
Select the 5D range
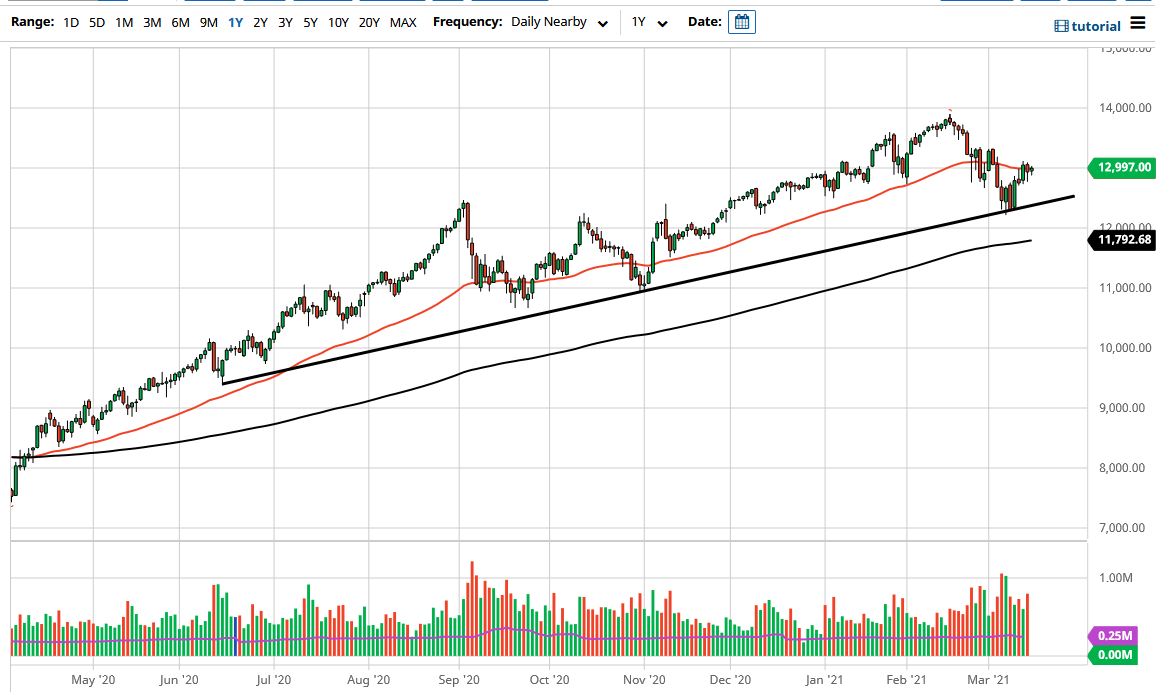click(x=96, y=21)
